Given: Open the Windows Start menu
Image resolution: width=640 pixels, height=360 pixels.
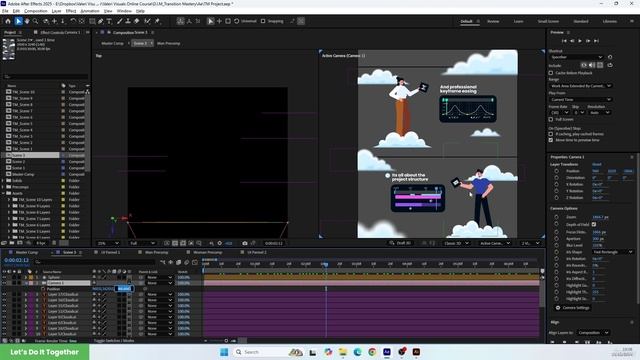Looking at the screenshot, I should pos(224,352).
